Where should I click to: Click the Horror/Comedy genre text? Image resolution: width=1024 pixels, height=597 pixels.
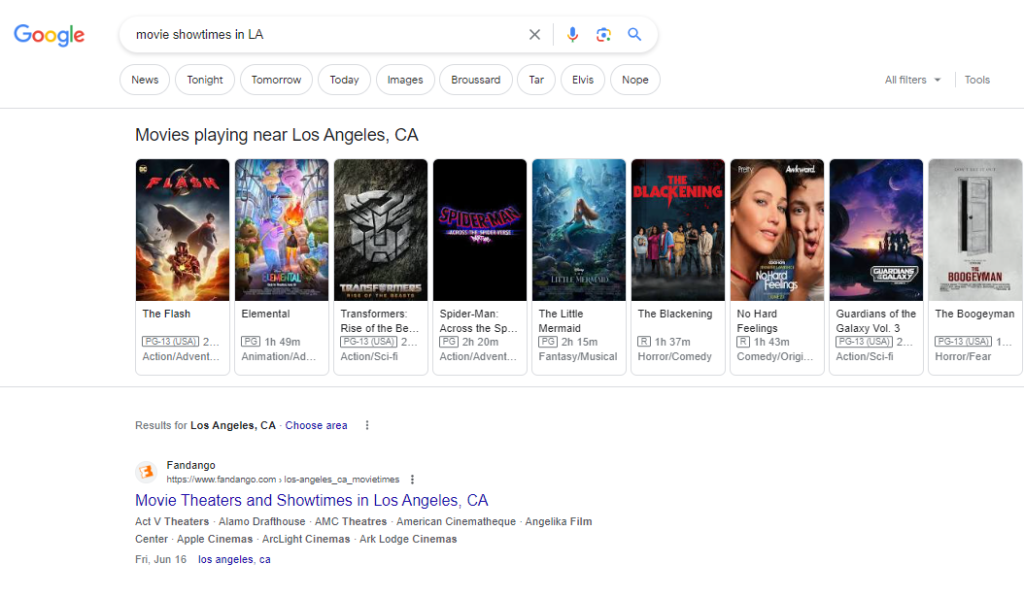pos(675,357)
